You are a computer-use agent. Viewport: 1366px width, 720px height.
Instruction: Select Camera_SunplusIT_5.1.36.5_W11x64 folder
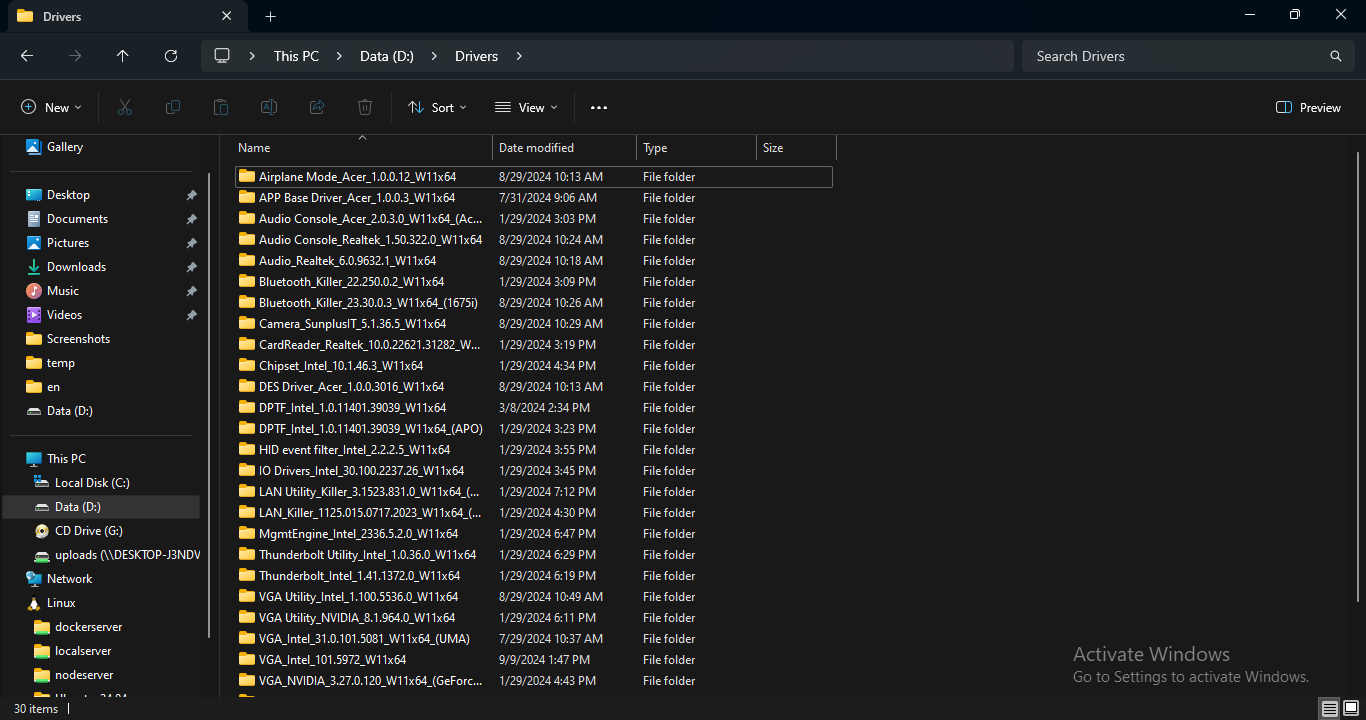[533, 324]
